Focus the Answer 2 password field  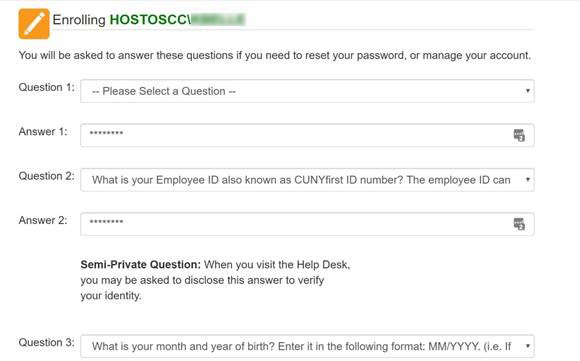coord(307,224)
